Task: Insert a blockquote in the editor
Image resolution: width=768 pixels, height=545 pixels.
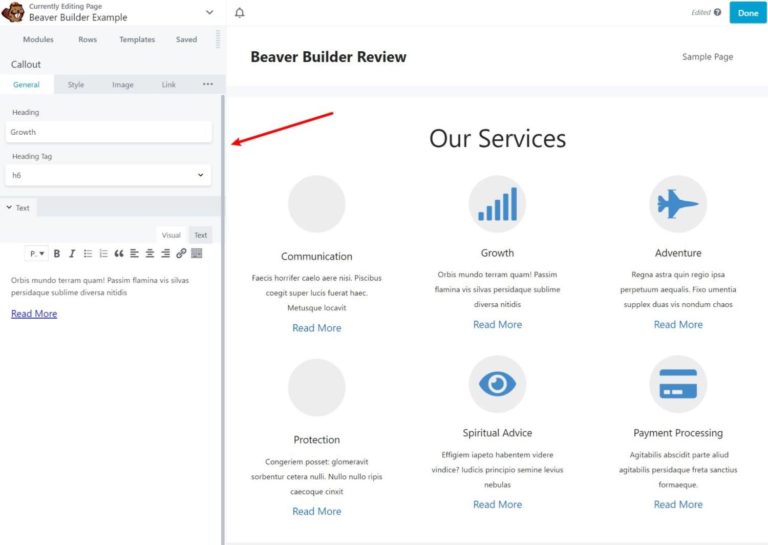Action: [x=118, y=254]
